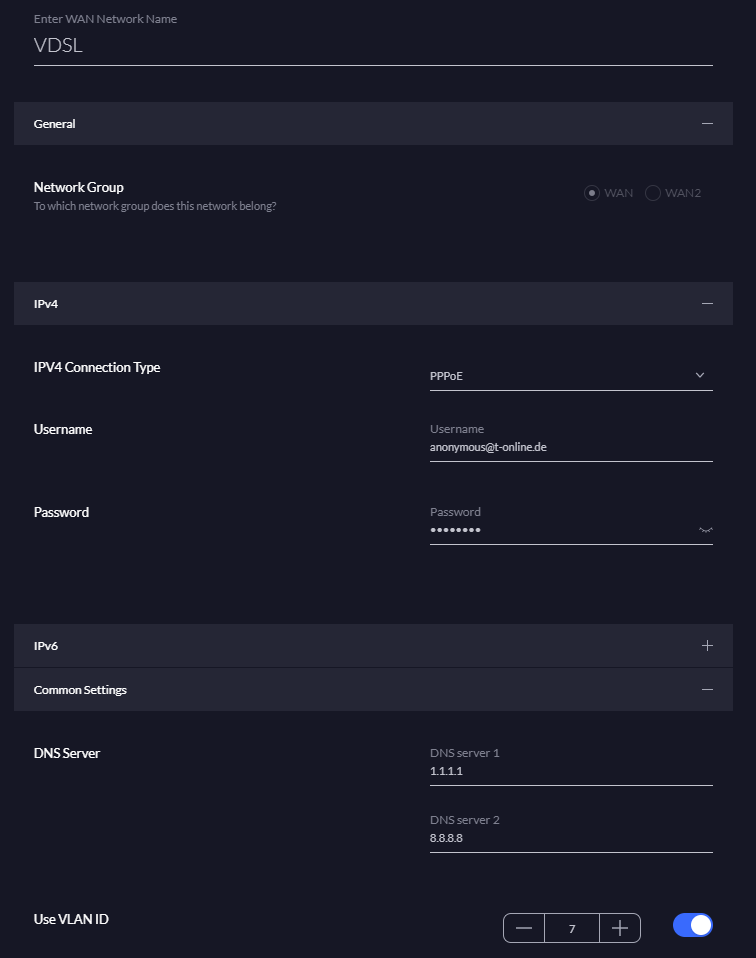The width and height of the screenshot is (756, 958).
Task: Click the IPv6 section header
Action: (46, 646)
